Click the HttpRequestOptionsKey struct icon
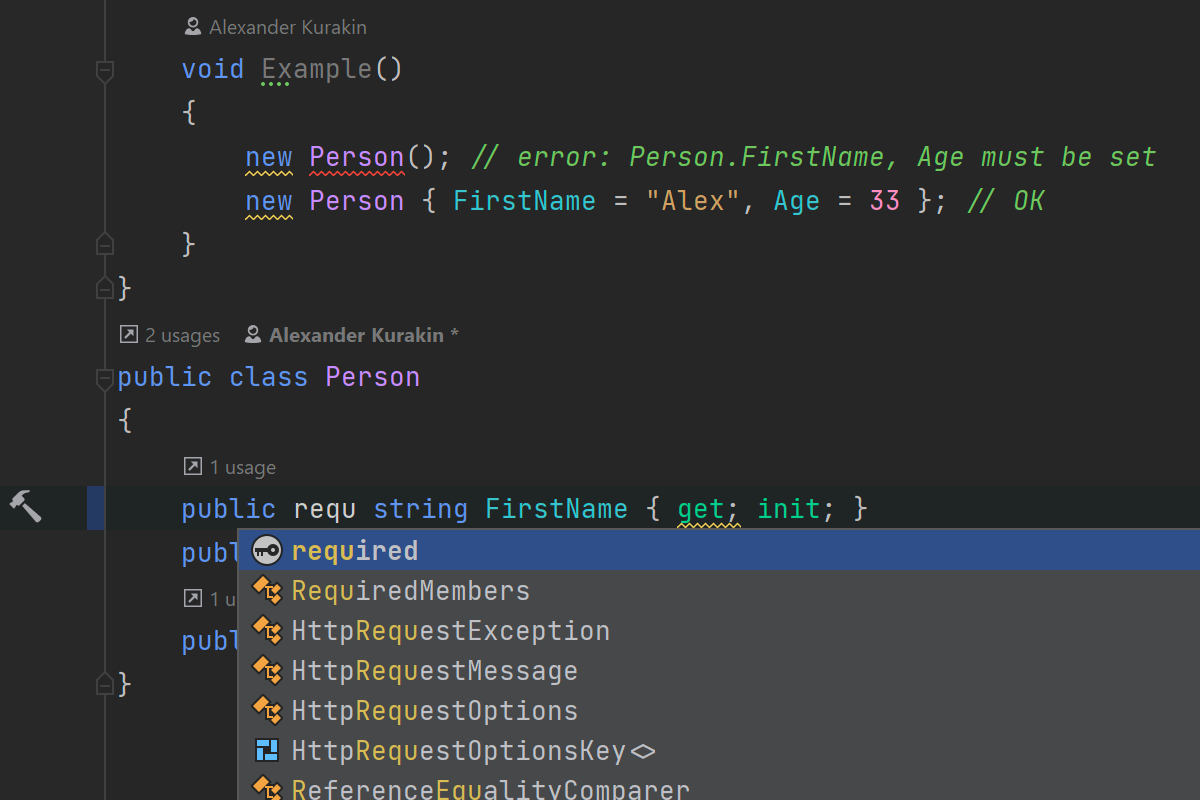The image size is (1200, 800). tap(267, 751)
